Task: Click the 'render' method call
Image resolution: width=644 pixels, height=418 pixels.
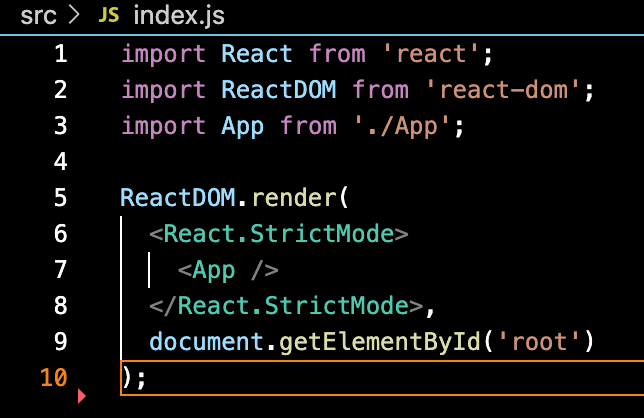Action: [294, 198]
